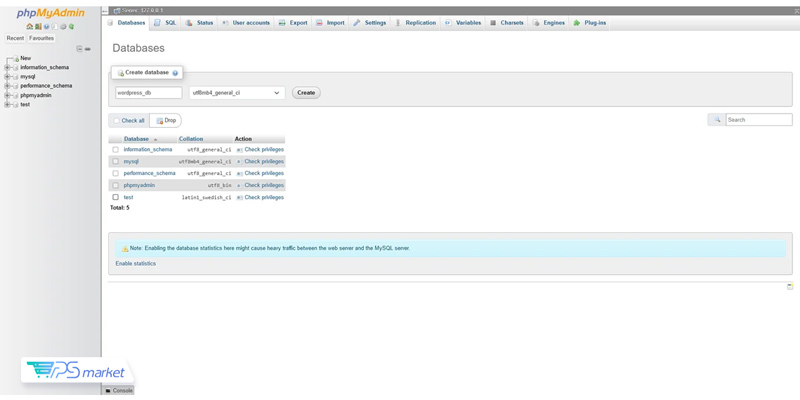Image resolution: width=800 pixels, height=400 pixels.
Task: Go to the Export tab
Action: (293, 23)
